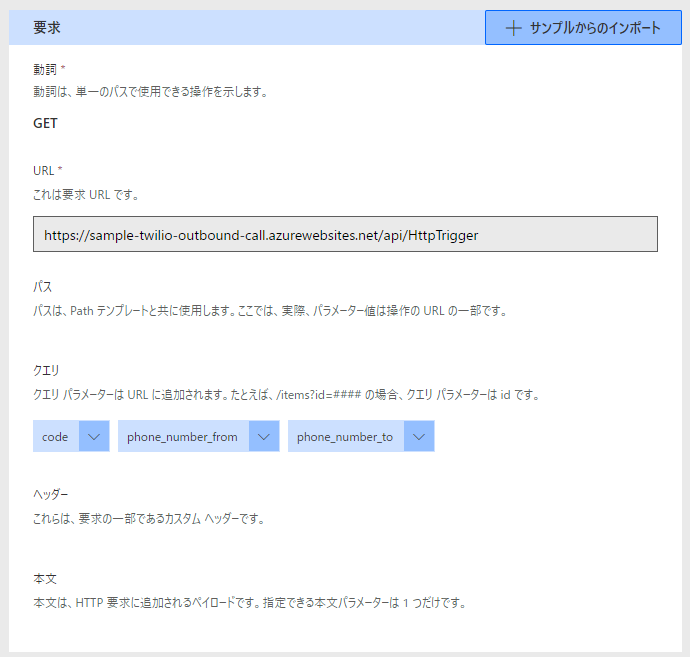The height and width of the screenshot is (657, 690).
Task: Click the クエリ パラメーターは URL description text
Action: pos(286,395)
